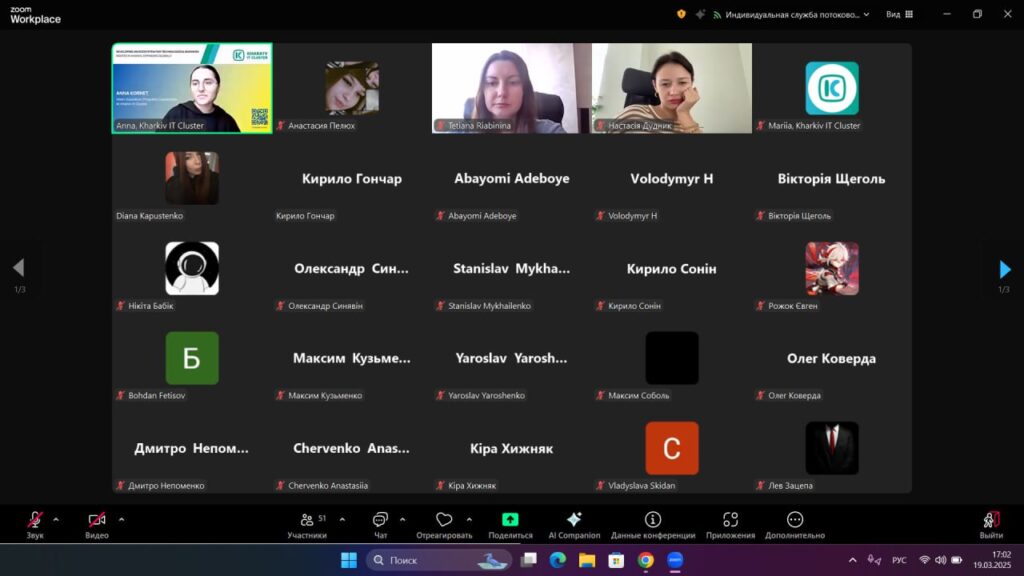1024x576 pixels.
Task: Open the Чат chat panel
Action: click(x=380, y=523)
